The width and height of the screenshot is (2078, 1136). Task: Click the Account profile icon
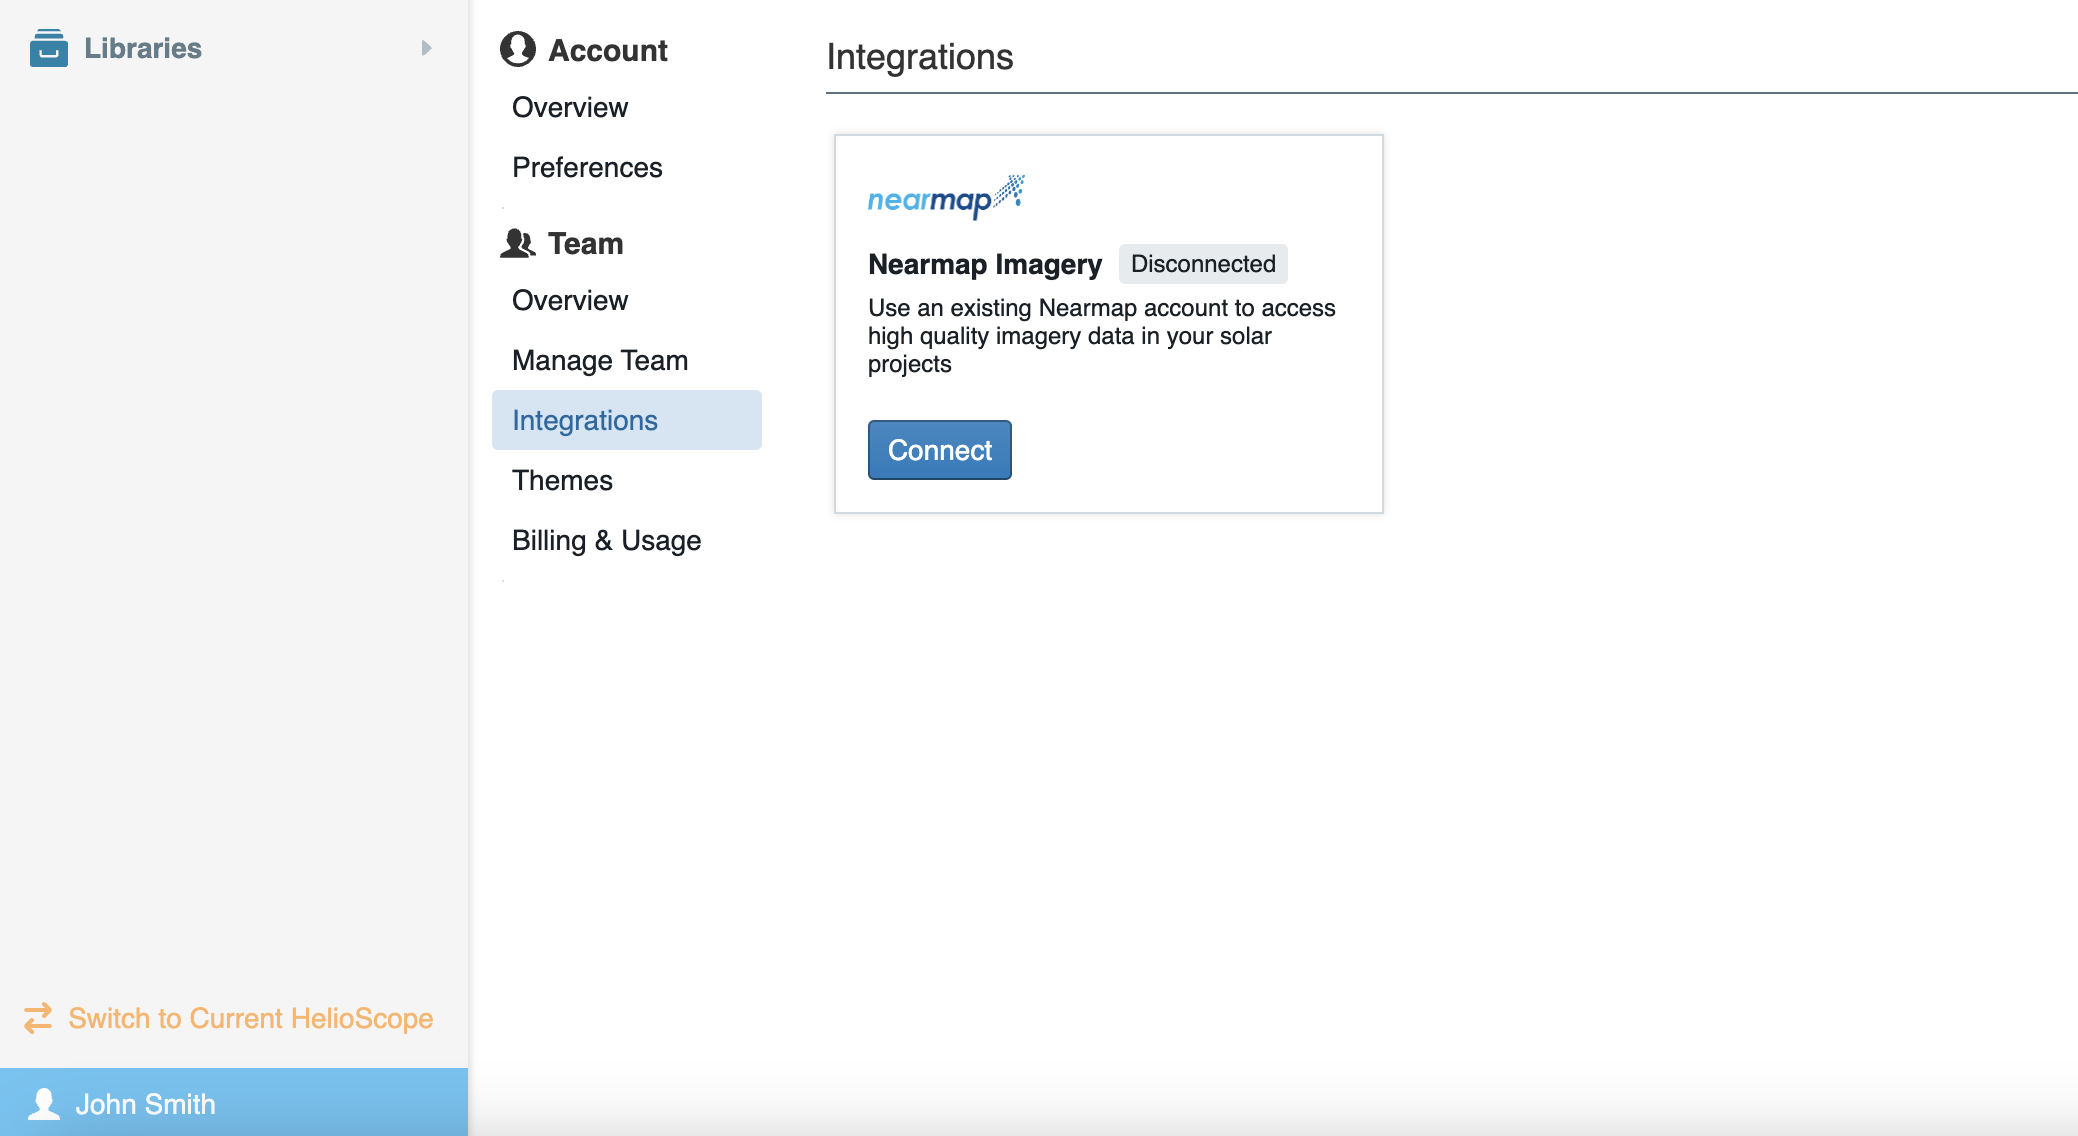(x=518, y=49)
